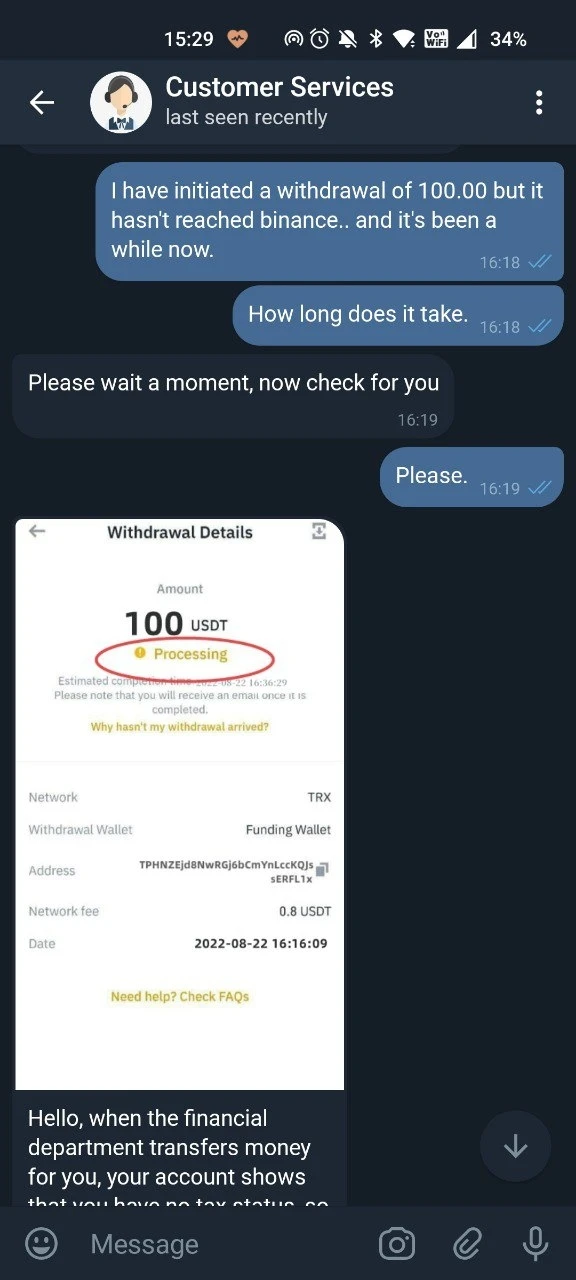The image size is (576, 1280).
Task: Select the 'Please.' sent message bubble
Action: click(x=472, y=477)
